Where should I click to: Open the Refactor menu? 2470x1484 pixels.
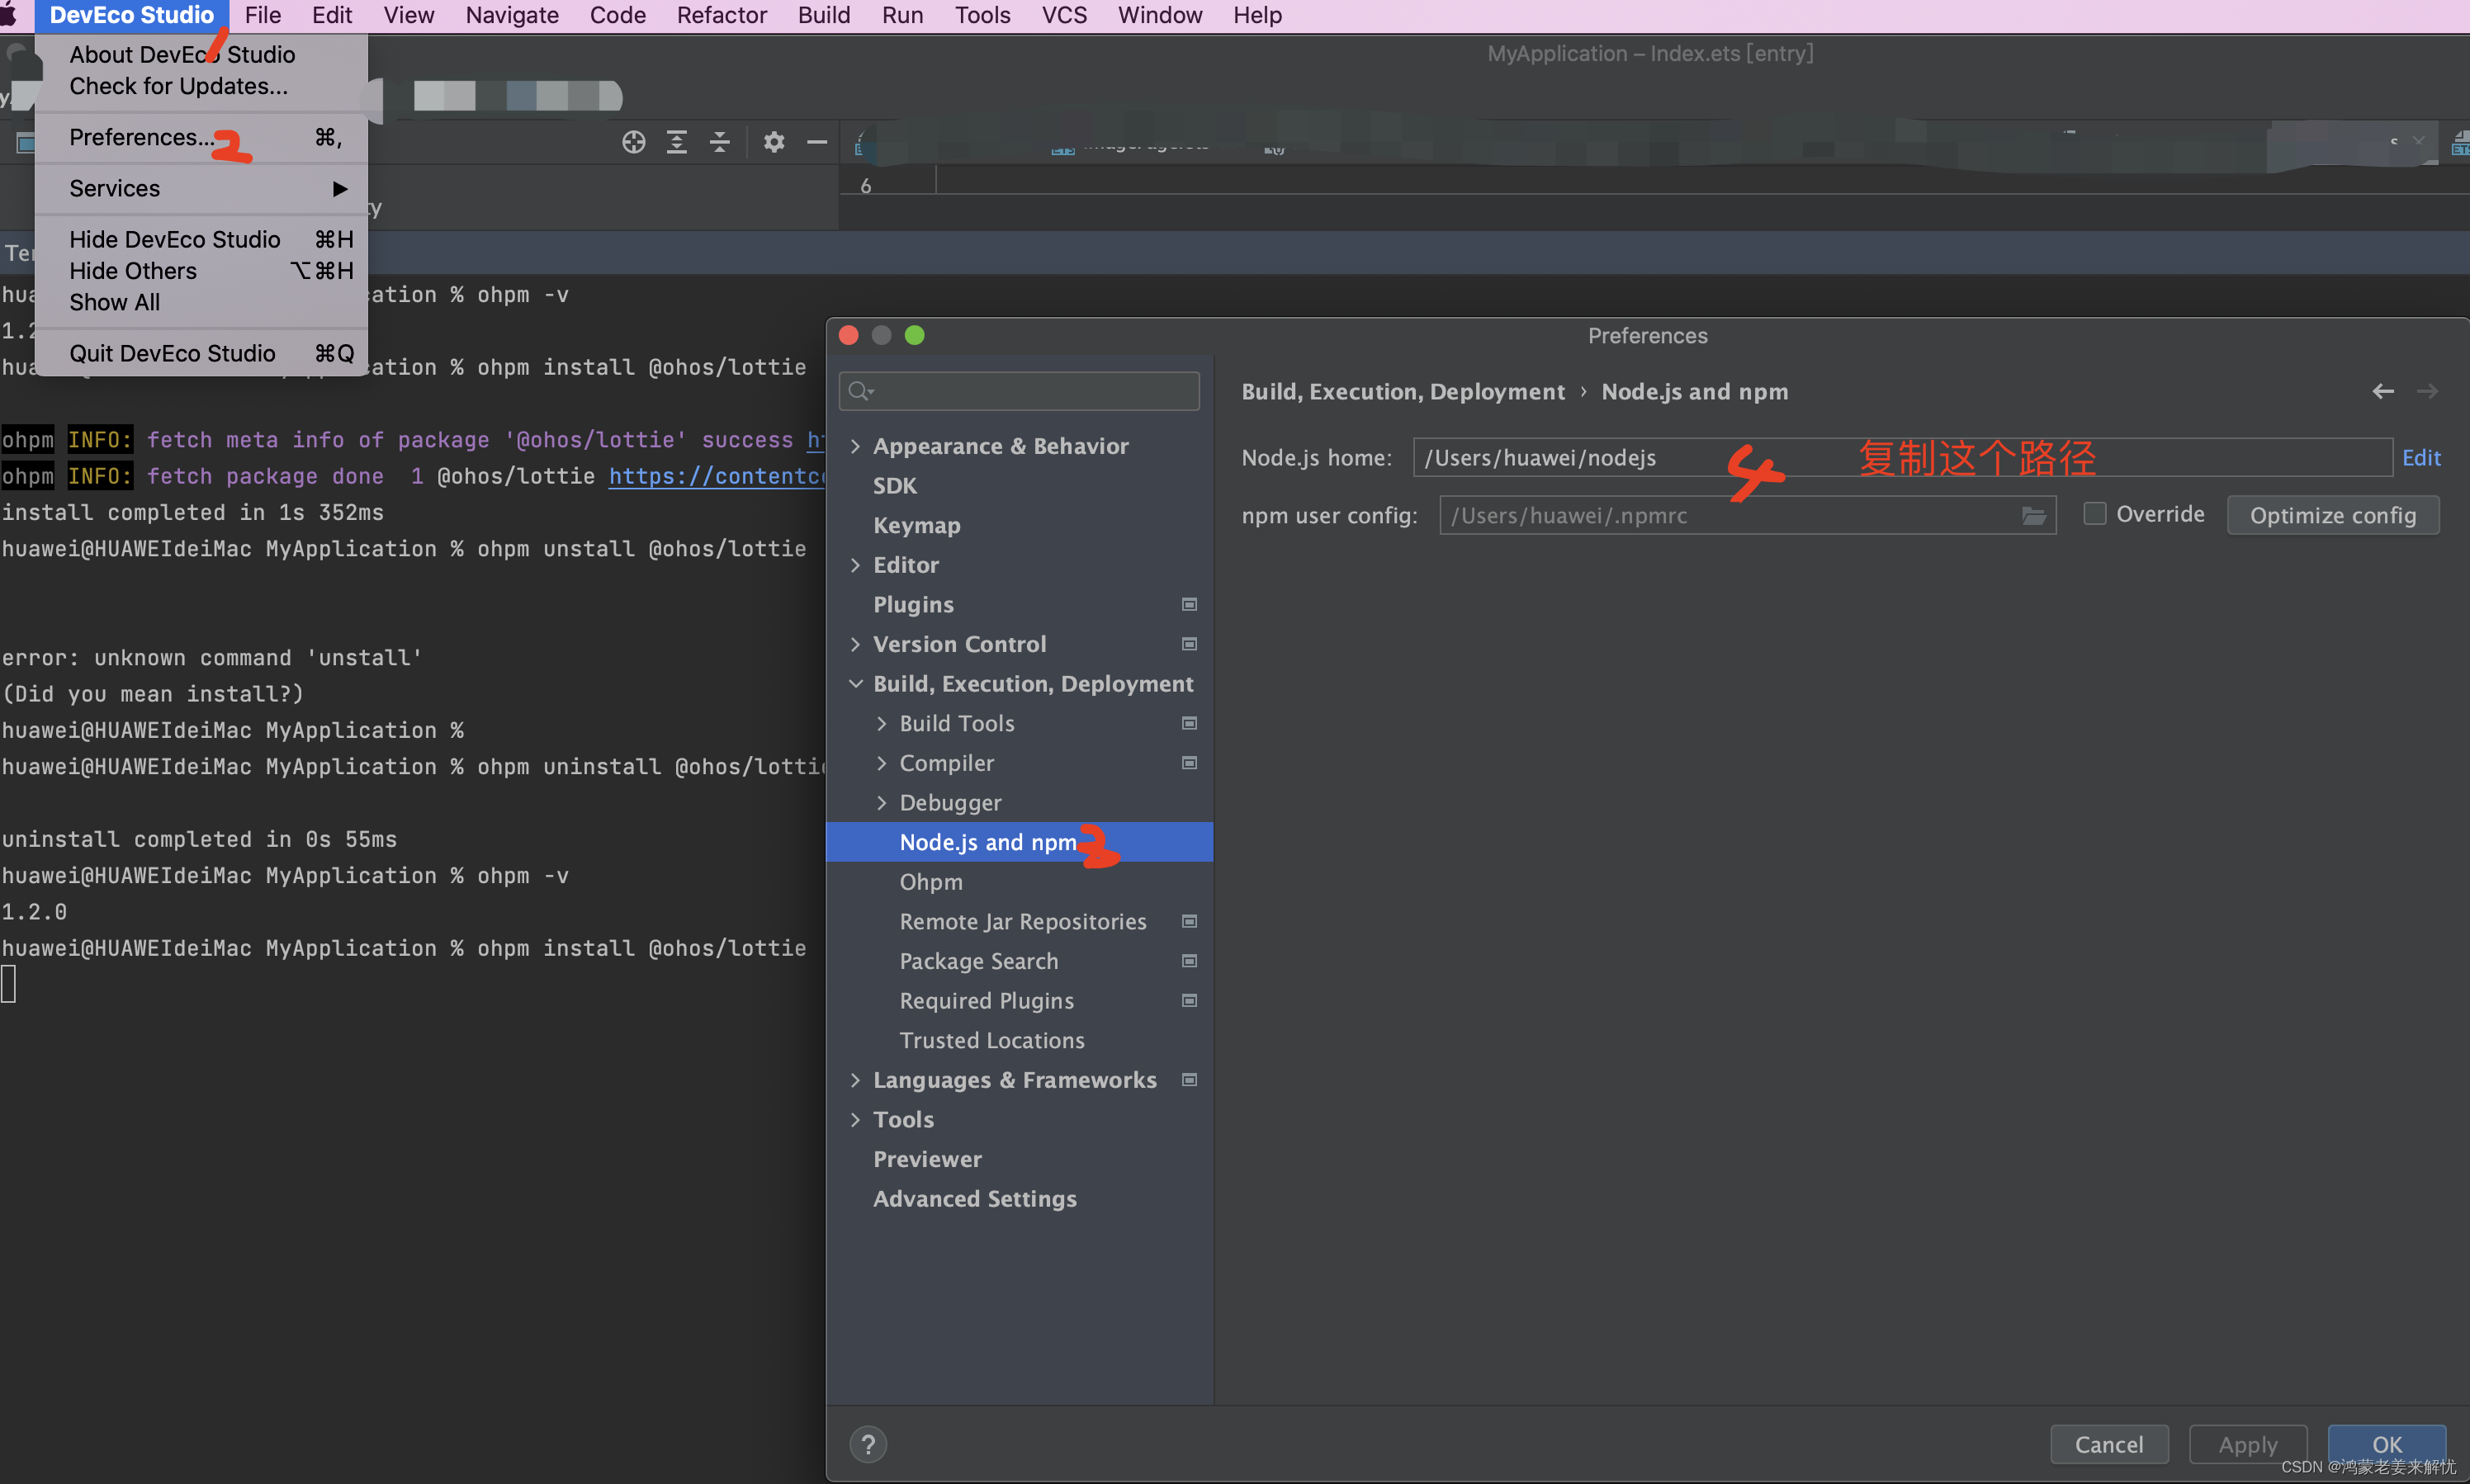(721, 15)
